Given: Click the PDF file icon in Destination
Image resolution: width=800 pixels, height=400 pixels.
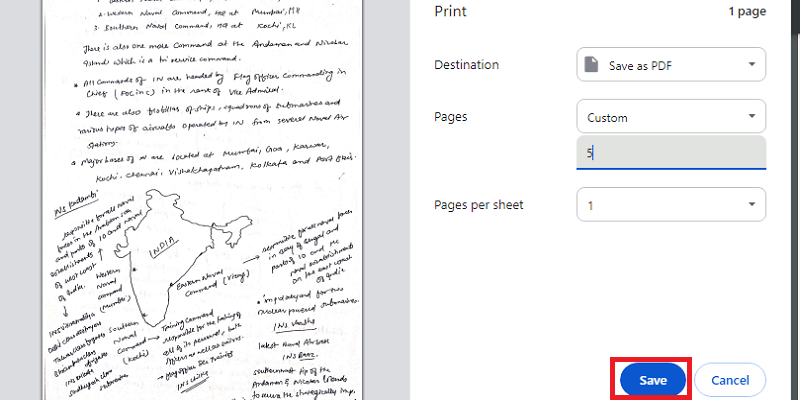Looking at the screenshot, I should (x=591, y=65).
